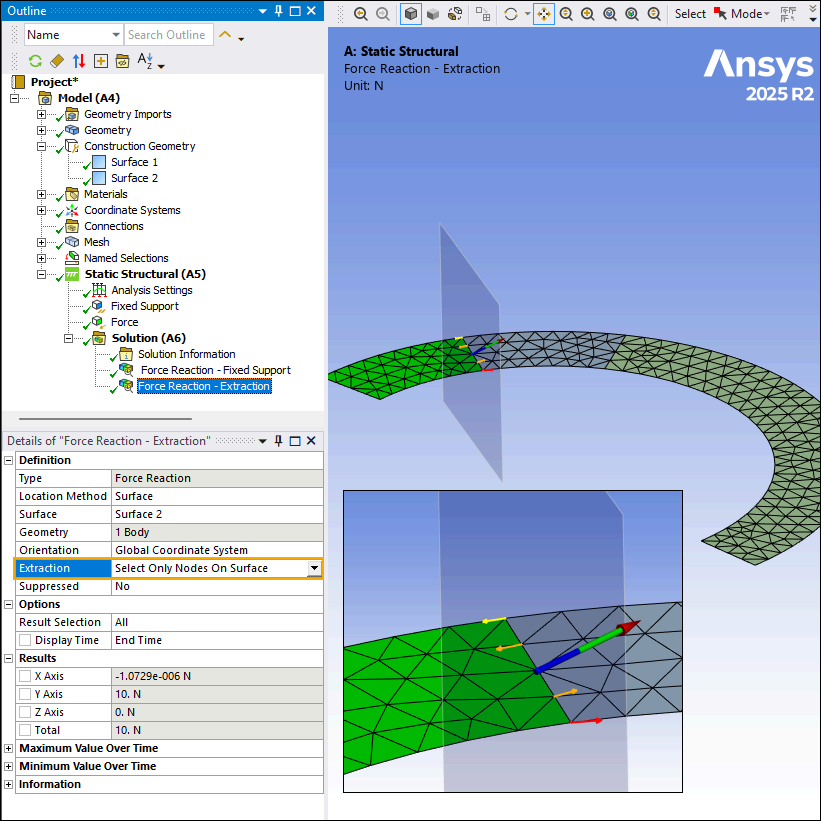Select Surface 2 in the outline
Image resolution: width=821 pixels, height=821 pixels.
(134, 178)
